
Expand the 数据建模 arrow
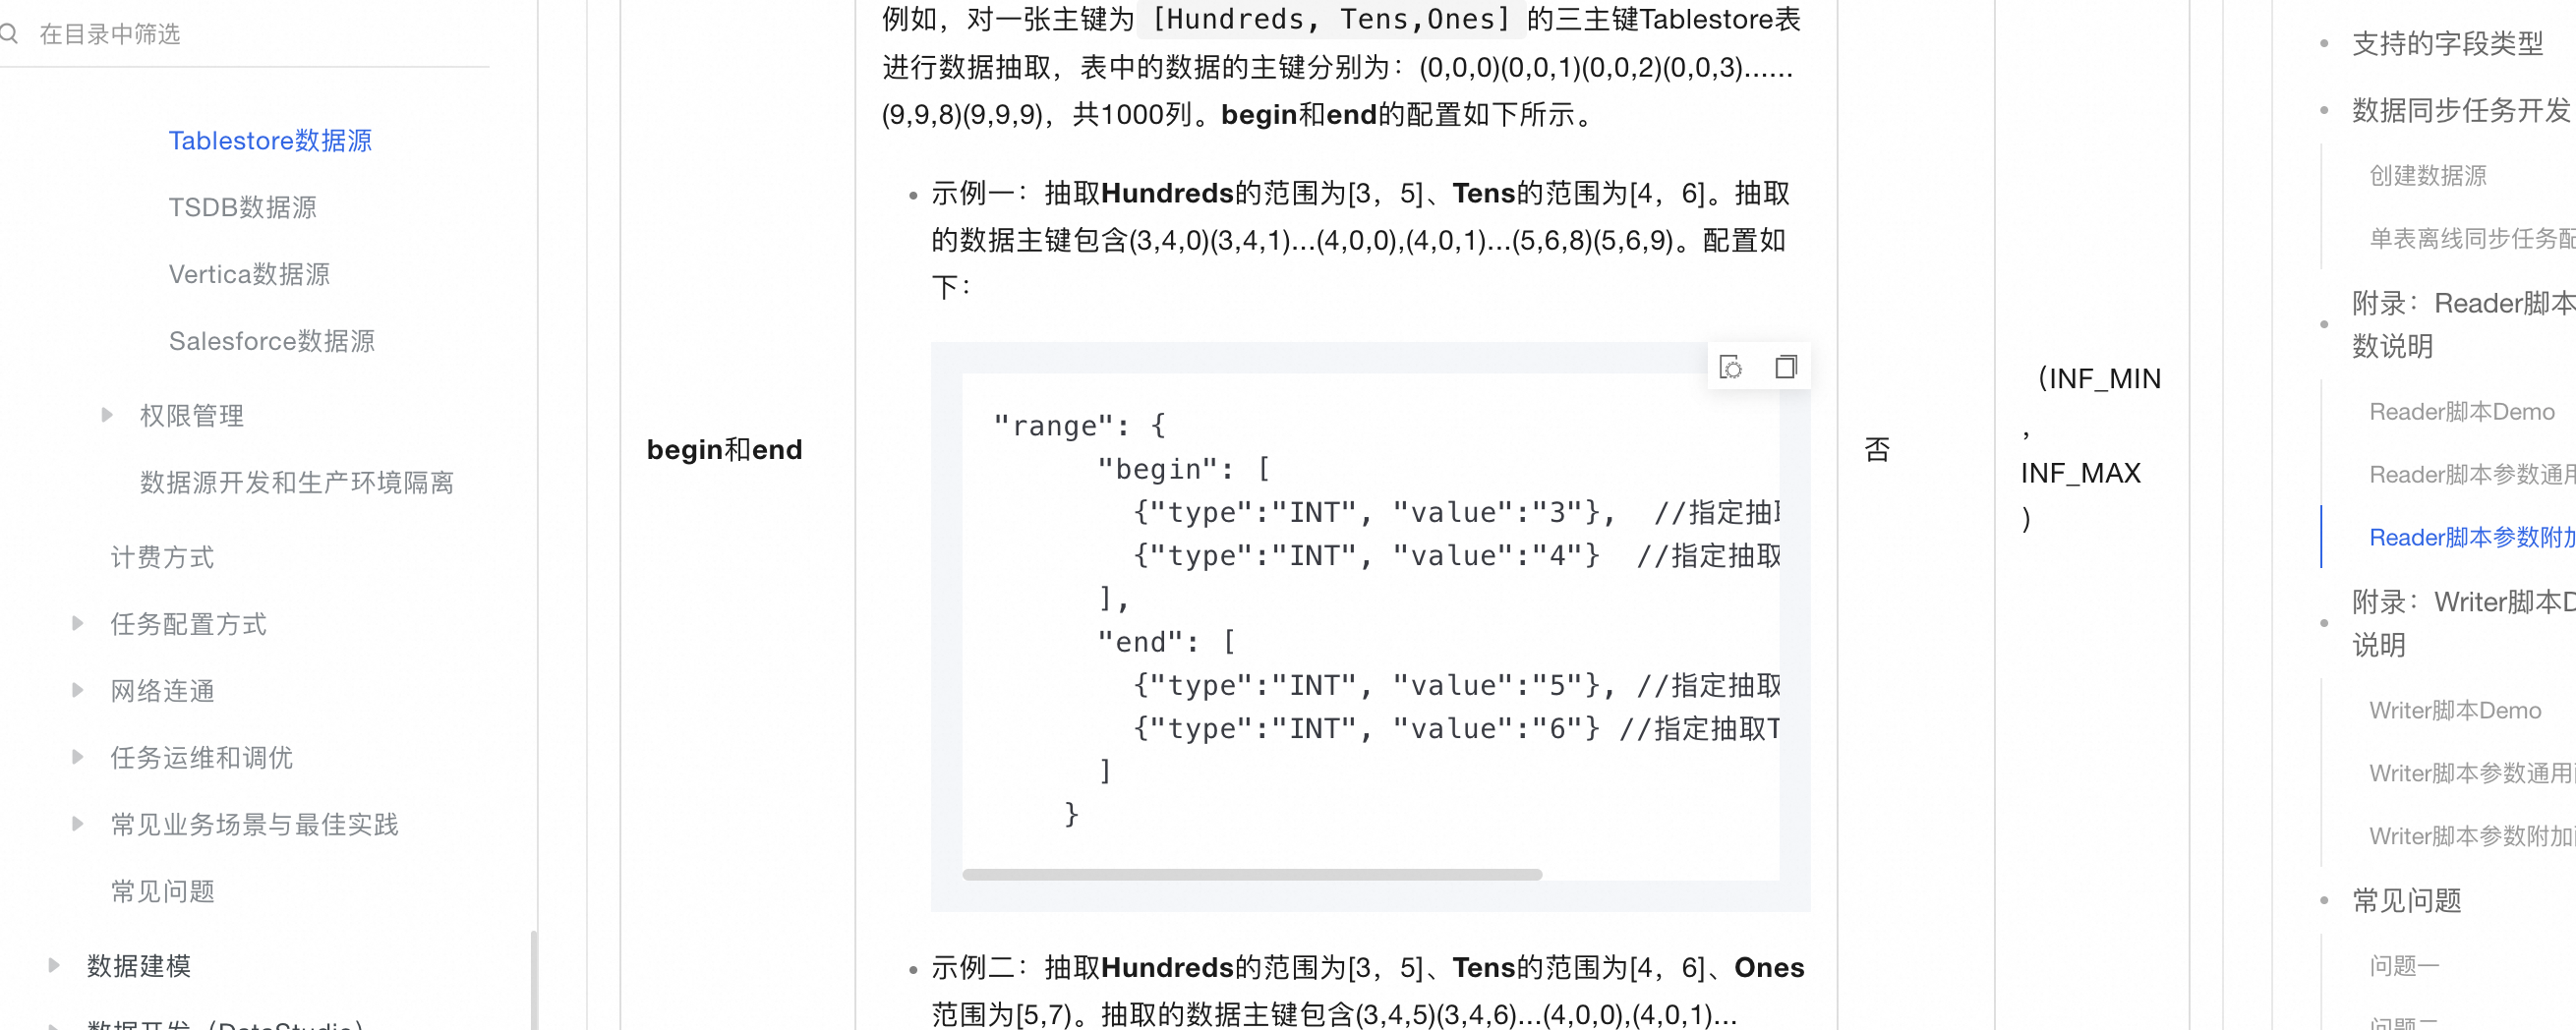54,965
